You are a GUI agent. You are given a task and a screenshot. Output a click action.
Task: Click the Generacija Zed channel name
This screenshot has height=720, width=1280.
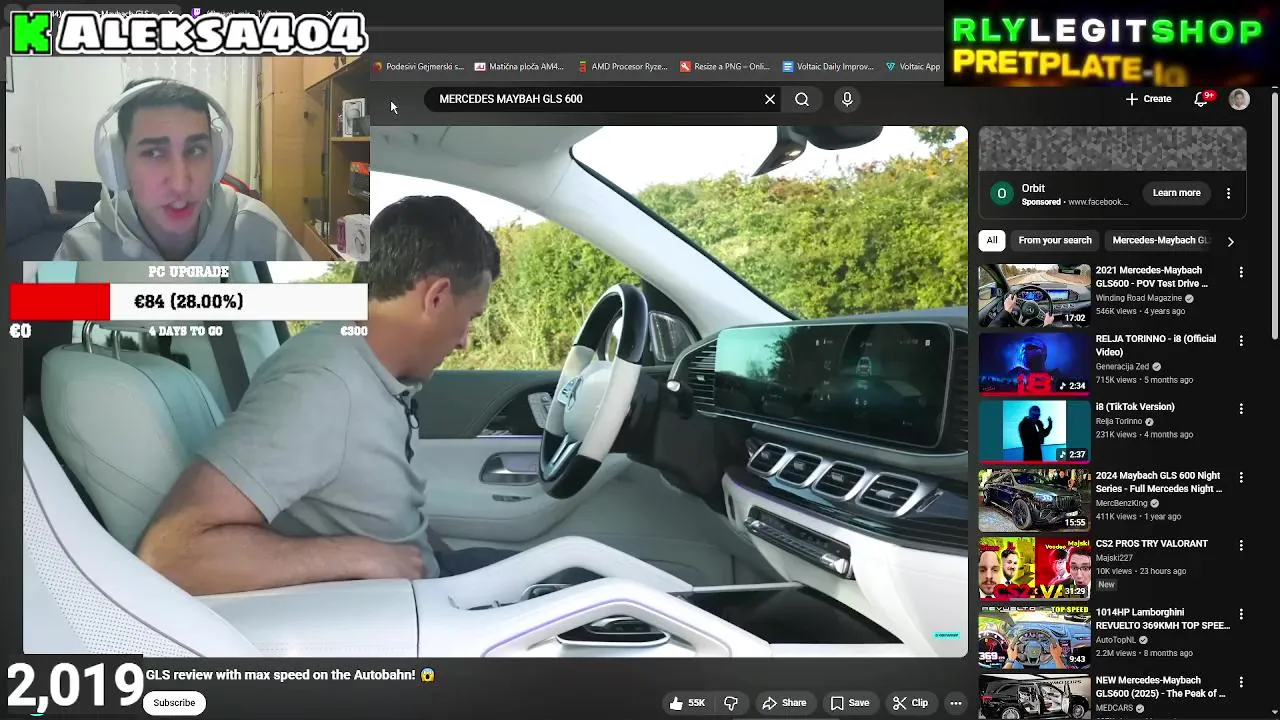pos(1122,367)
